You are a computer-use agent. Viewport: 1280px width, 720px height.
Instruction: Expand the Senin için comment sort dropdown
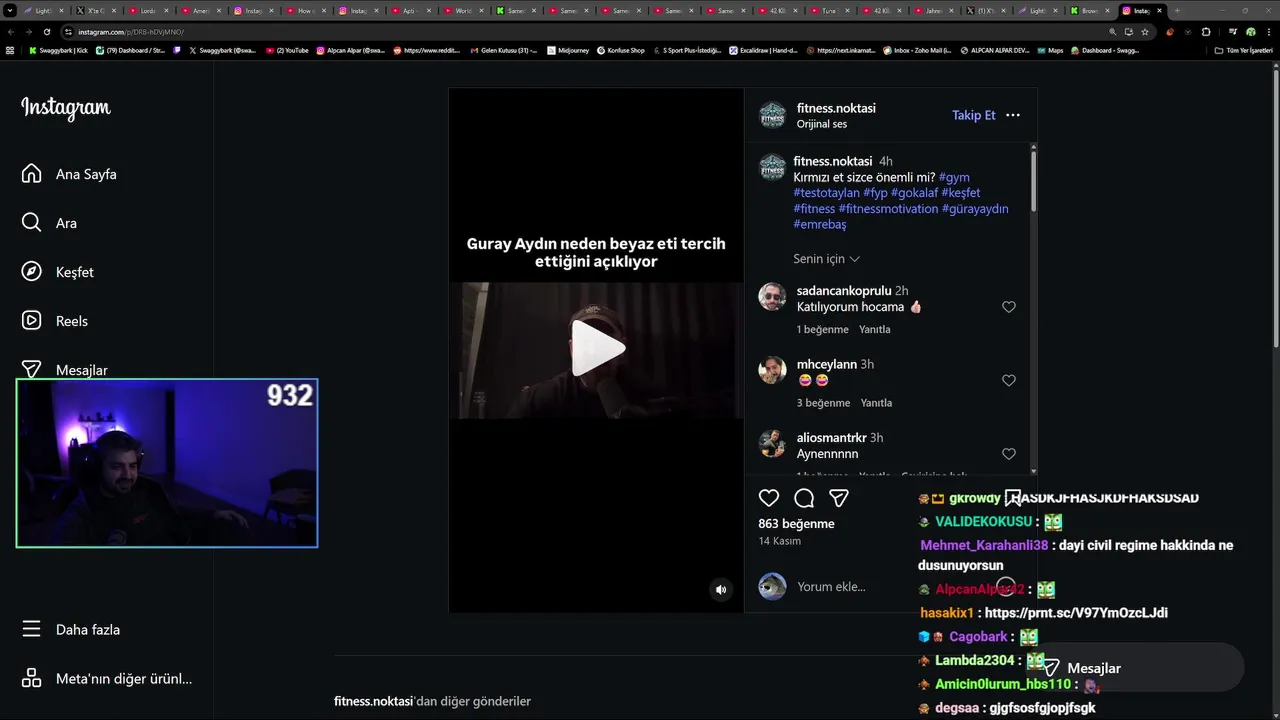pyautogui.click(x=826, y=259)
